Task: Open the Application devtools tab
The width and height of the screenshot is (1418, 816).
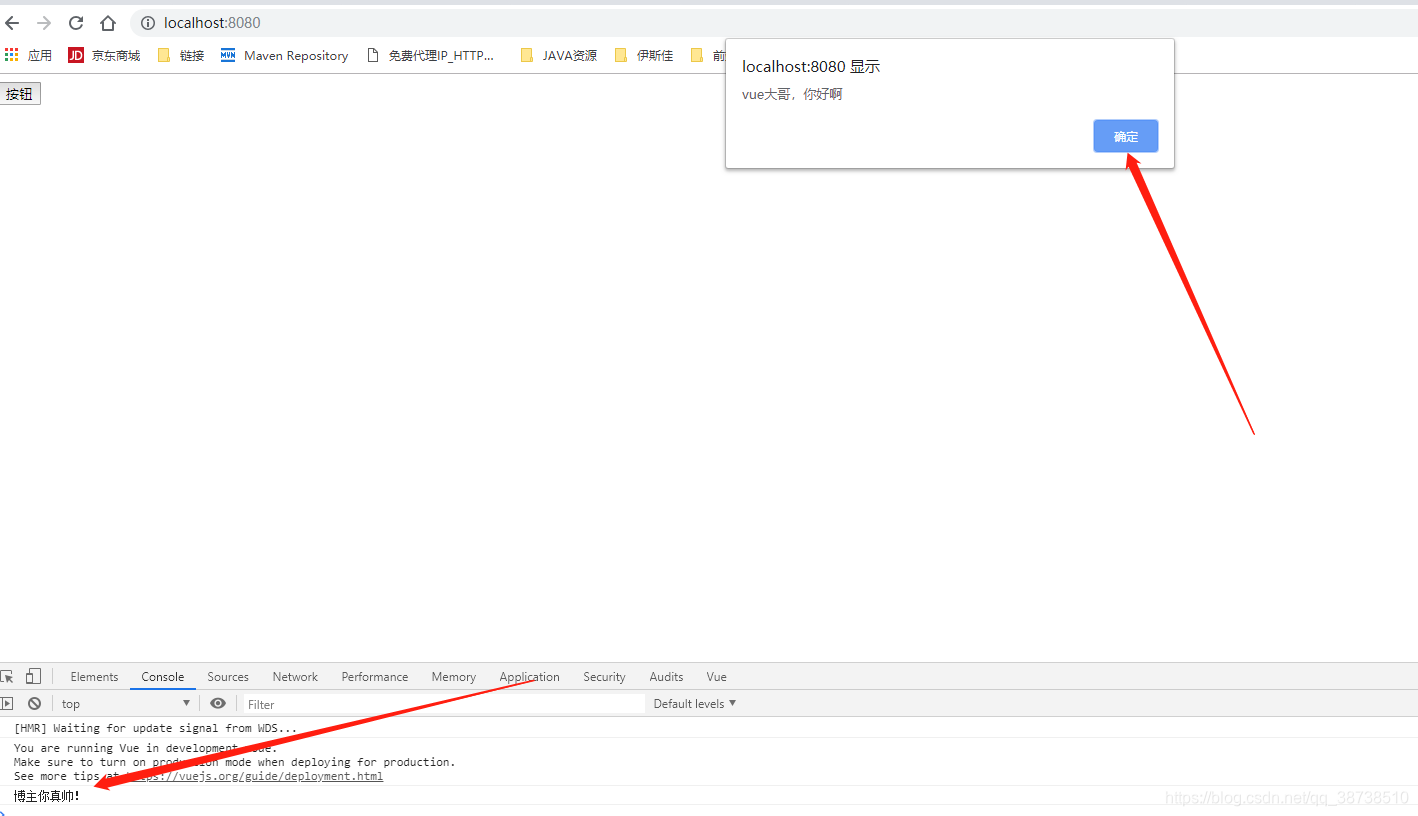Action: pos(530,677)
